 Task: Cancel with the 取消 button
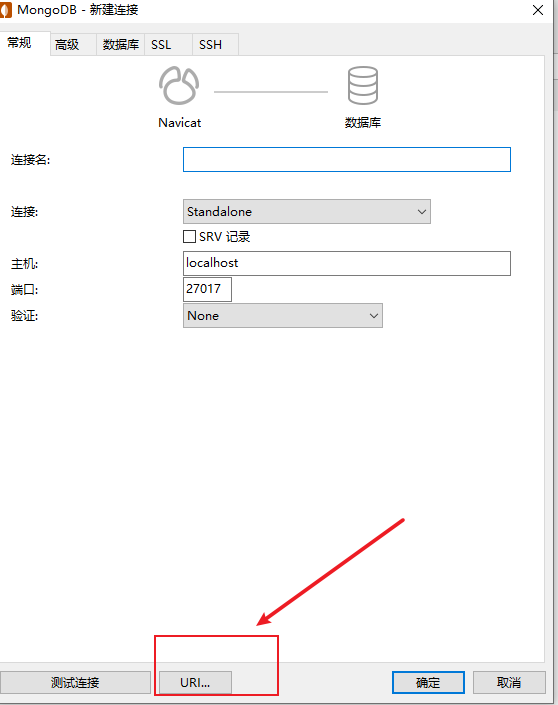[x=509, y=683]
